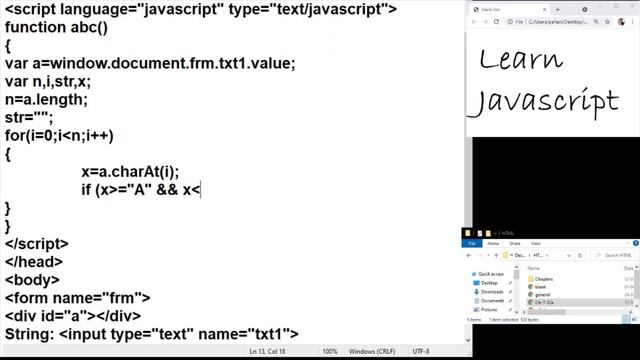Click the line 'for(i=0;i<n;i++)'
This screenshot has width=640, height=360.
click(x=59, y=136)
